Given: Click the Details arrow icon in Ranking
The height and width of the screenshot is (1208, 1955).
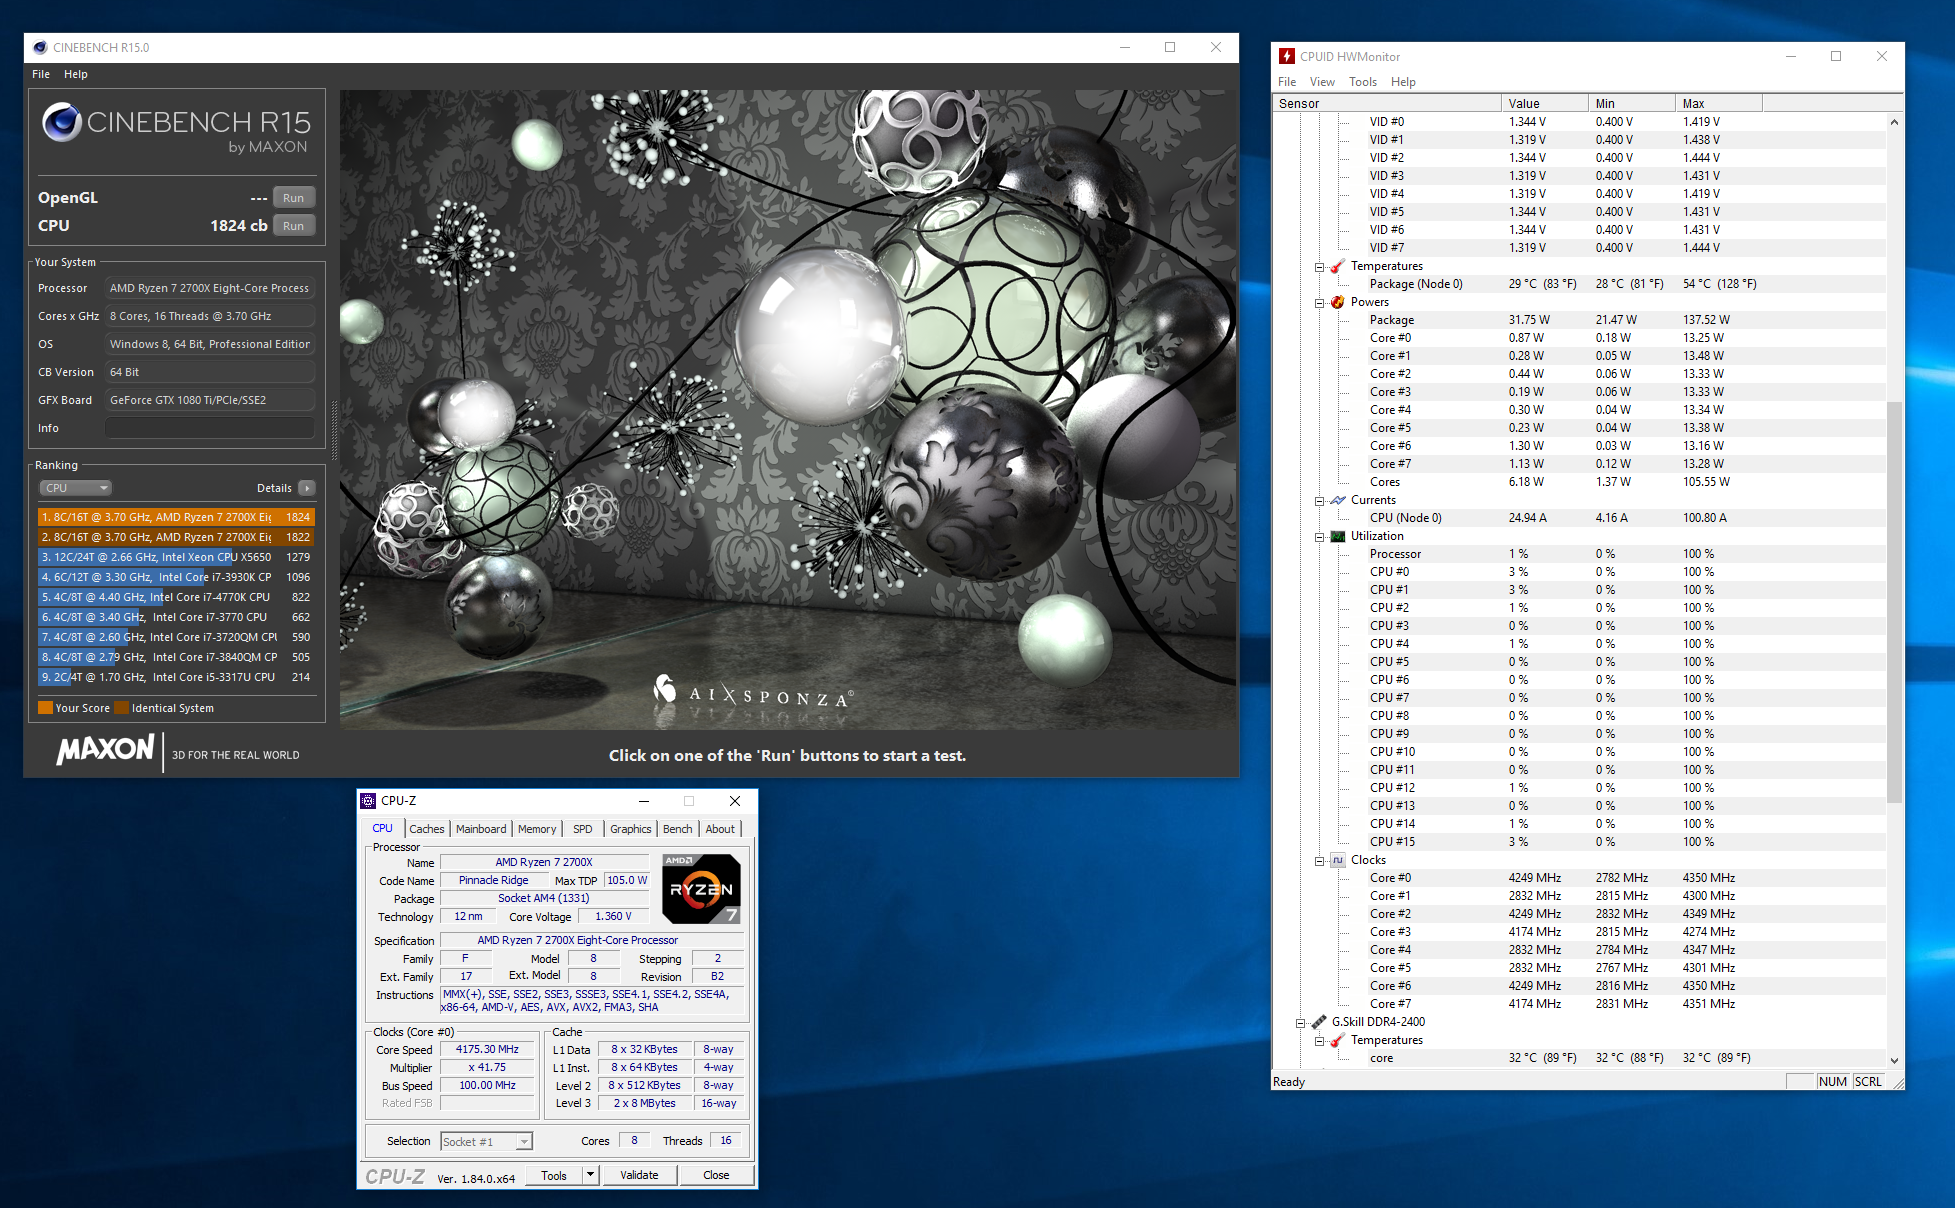Looking at the screenshot, I should coord(307,488).
